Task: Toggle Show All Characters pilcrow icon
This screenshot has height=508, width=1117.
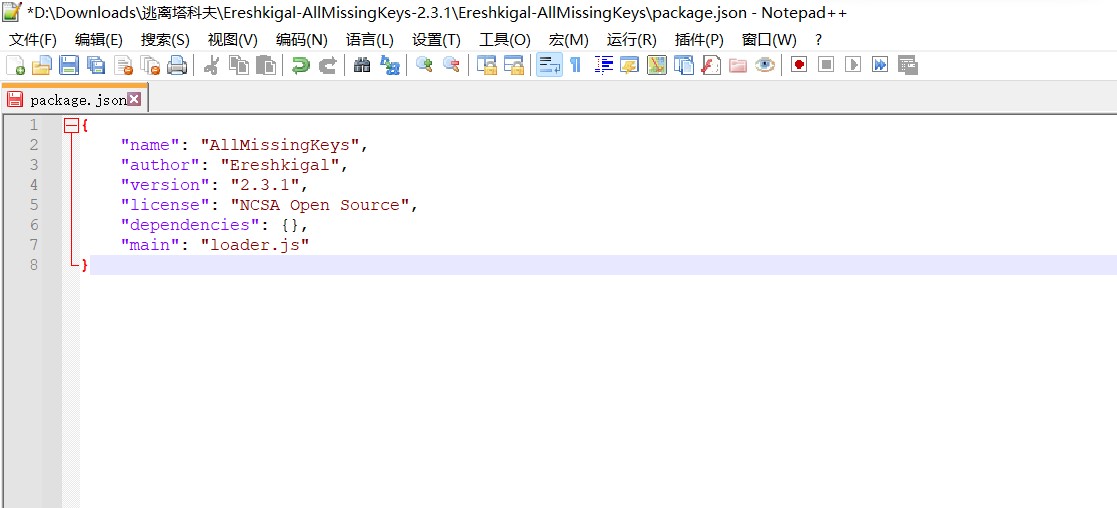Action: point(576,66)
